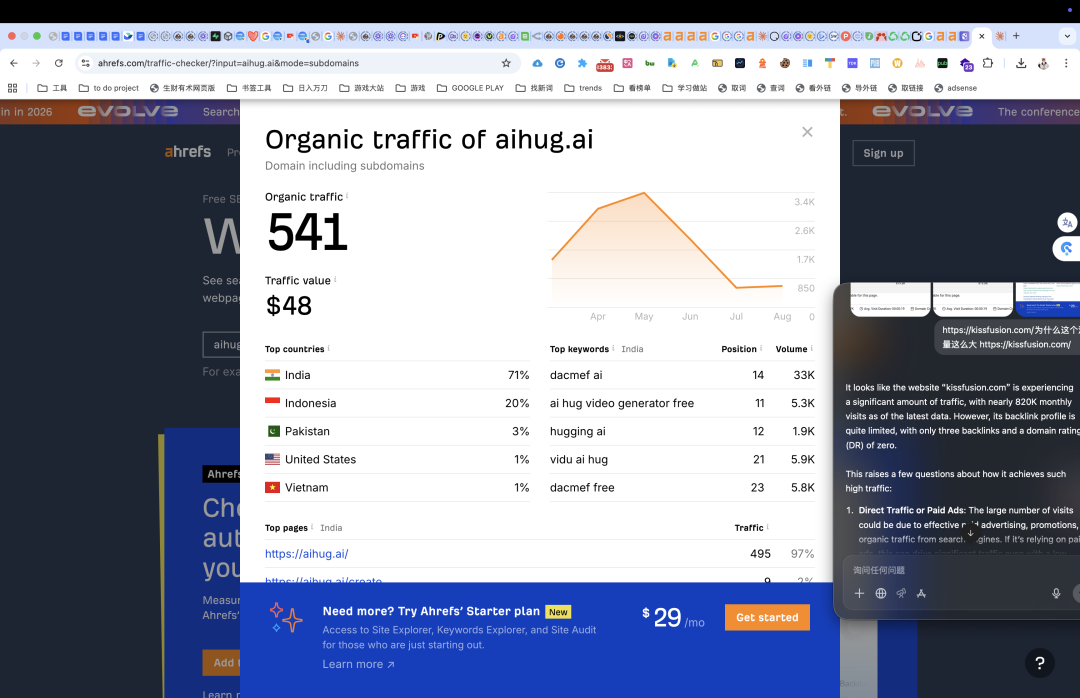Image resolution: width=1080 pixels, height=698 pixels.
Task: Open the Learn more link
Action: click(358, 664)
